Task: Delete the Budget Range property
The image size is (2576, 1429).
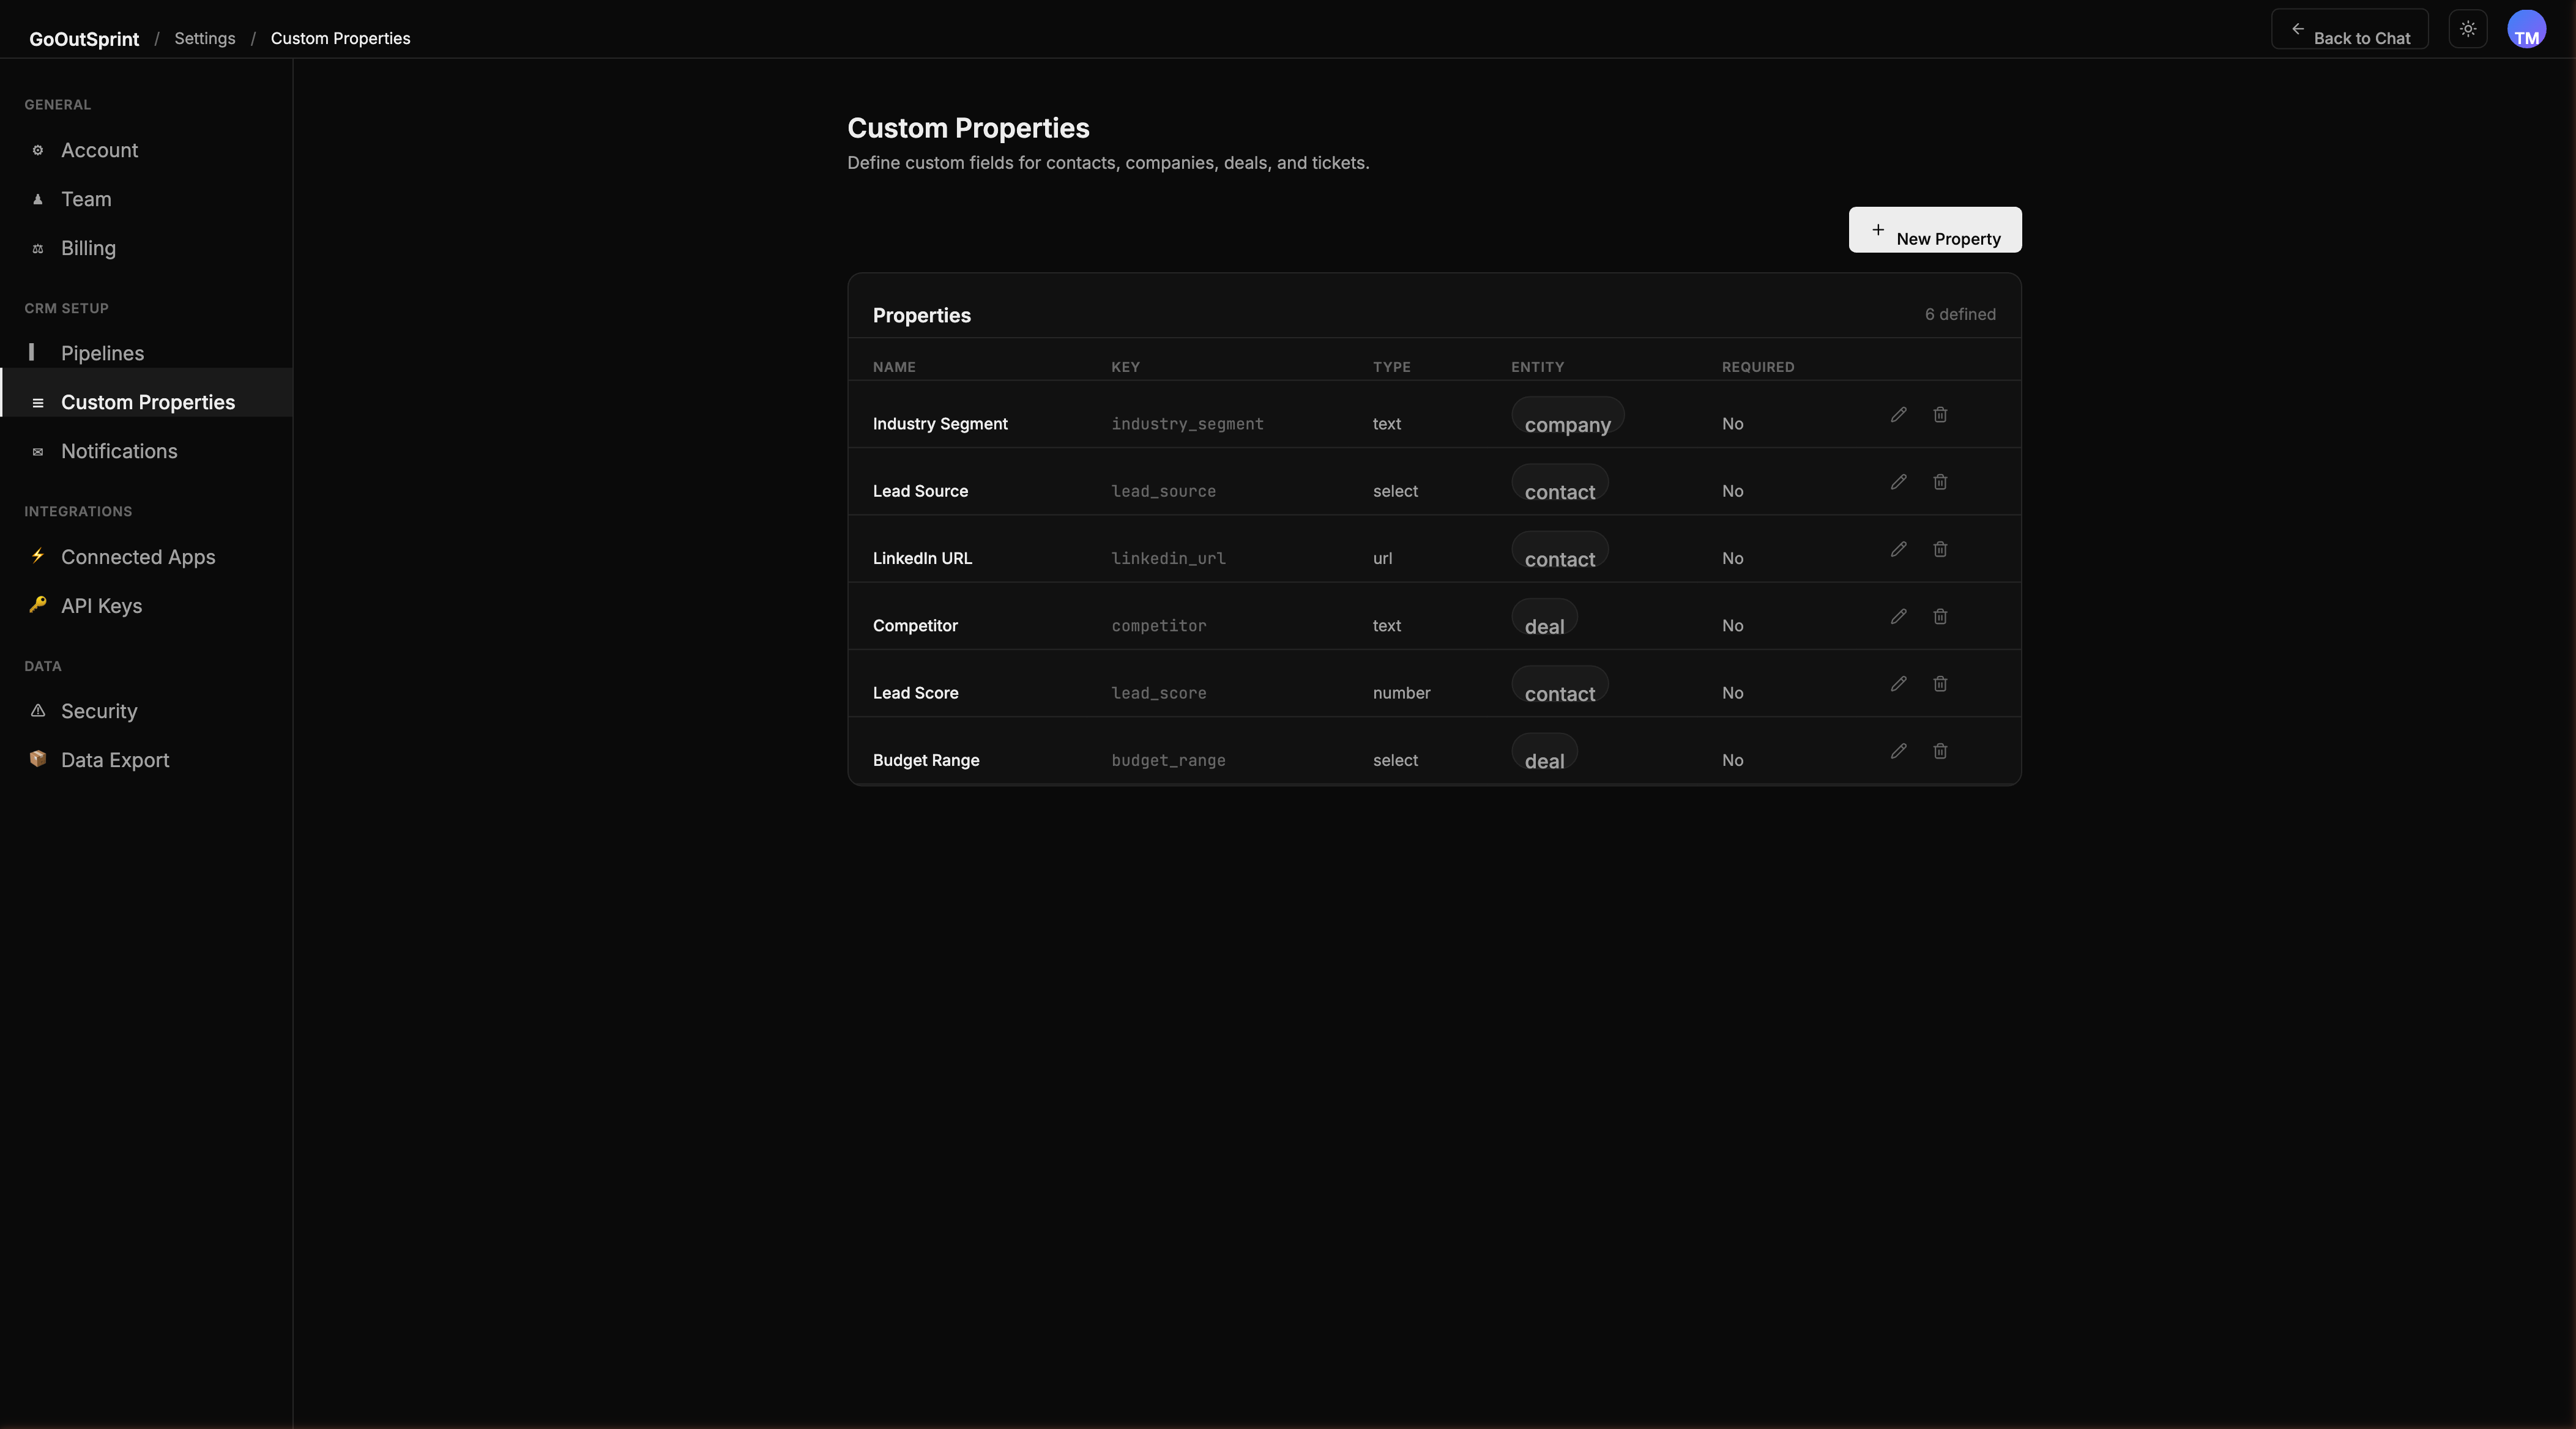Action: click(x=1940, y=751)
